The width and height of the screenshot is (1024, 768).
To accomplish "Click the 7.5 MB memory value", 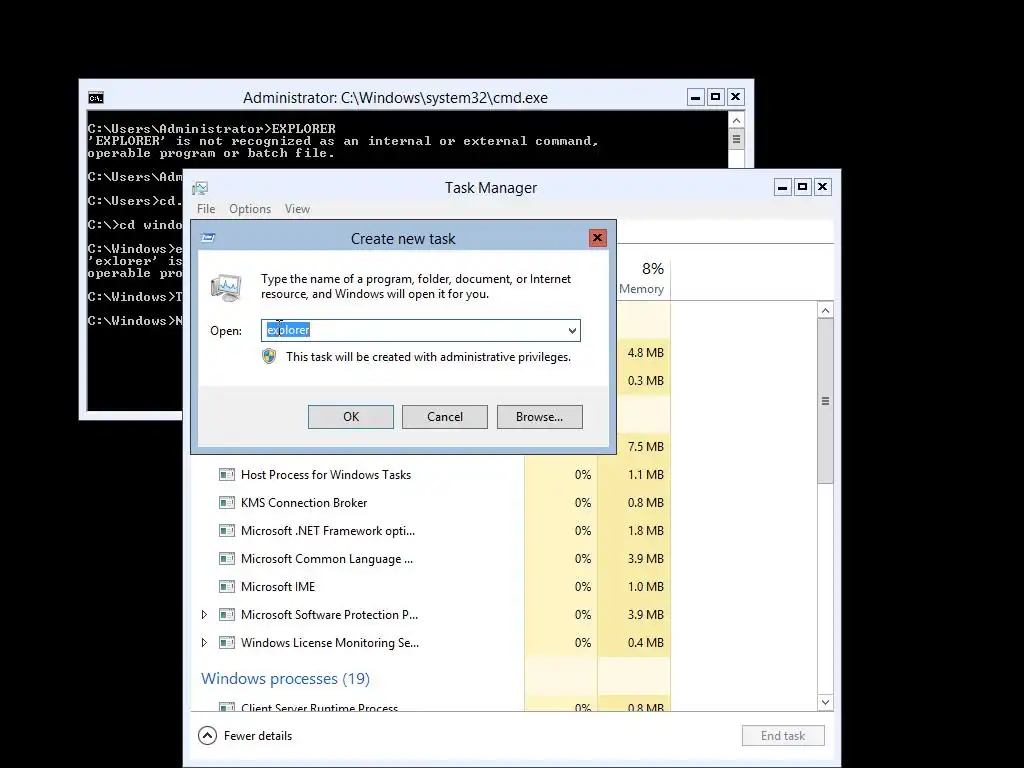I will pos(645,447).
